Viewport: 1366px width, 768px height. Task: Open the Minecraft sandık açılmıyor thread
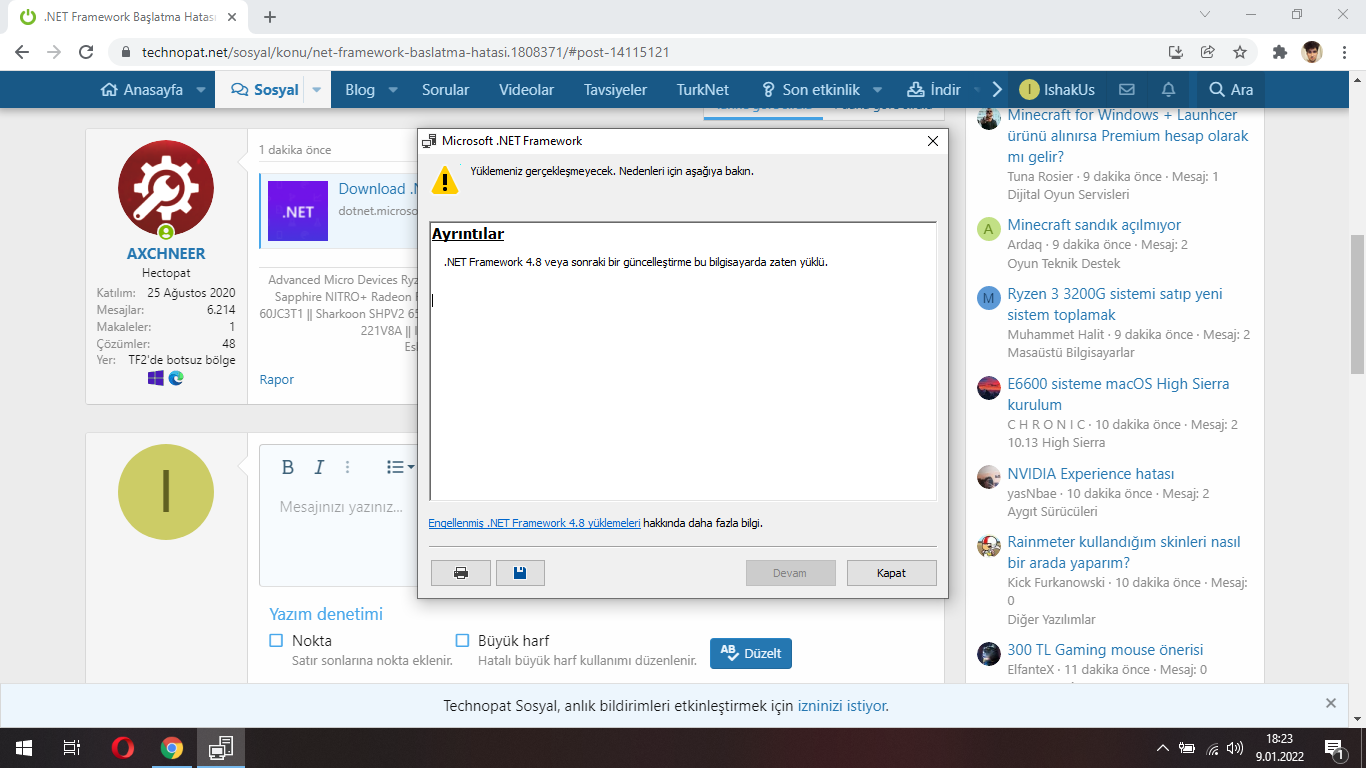click(x=1094, y=225)
